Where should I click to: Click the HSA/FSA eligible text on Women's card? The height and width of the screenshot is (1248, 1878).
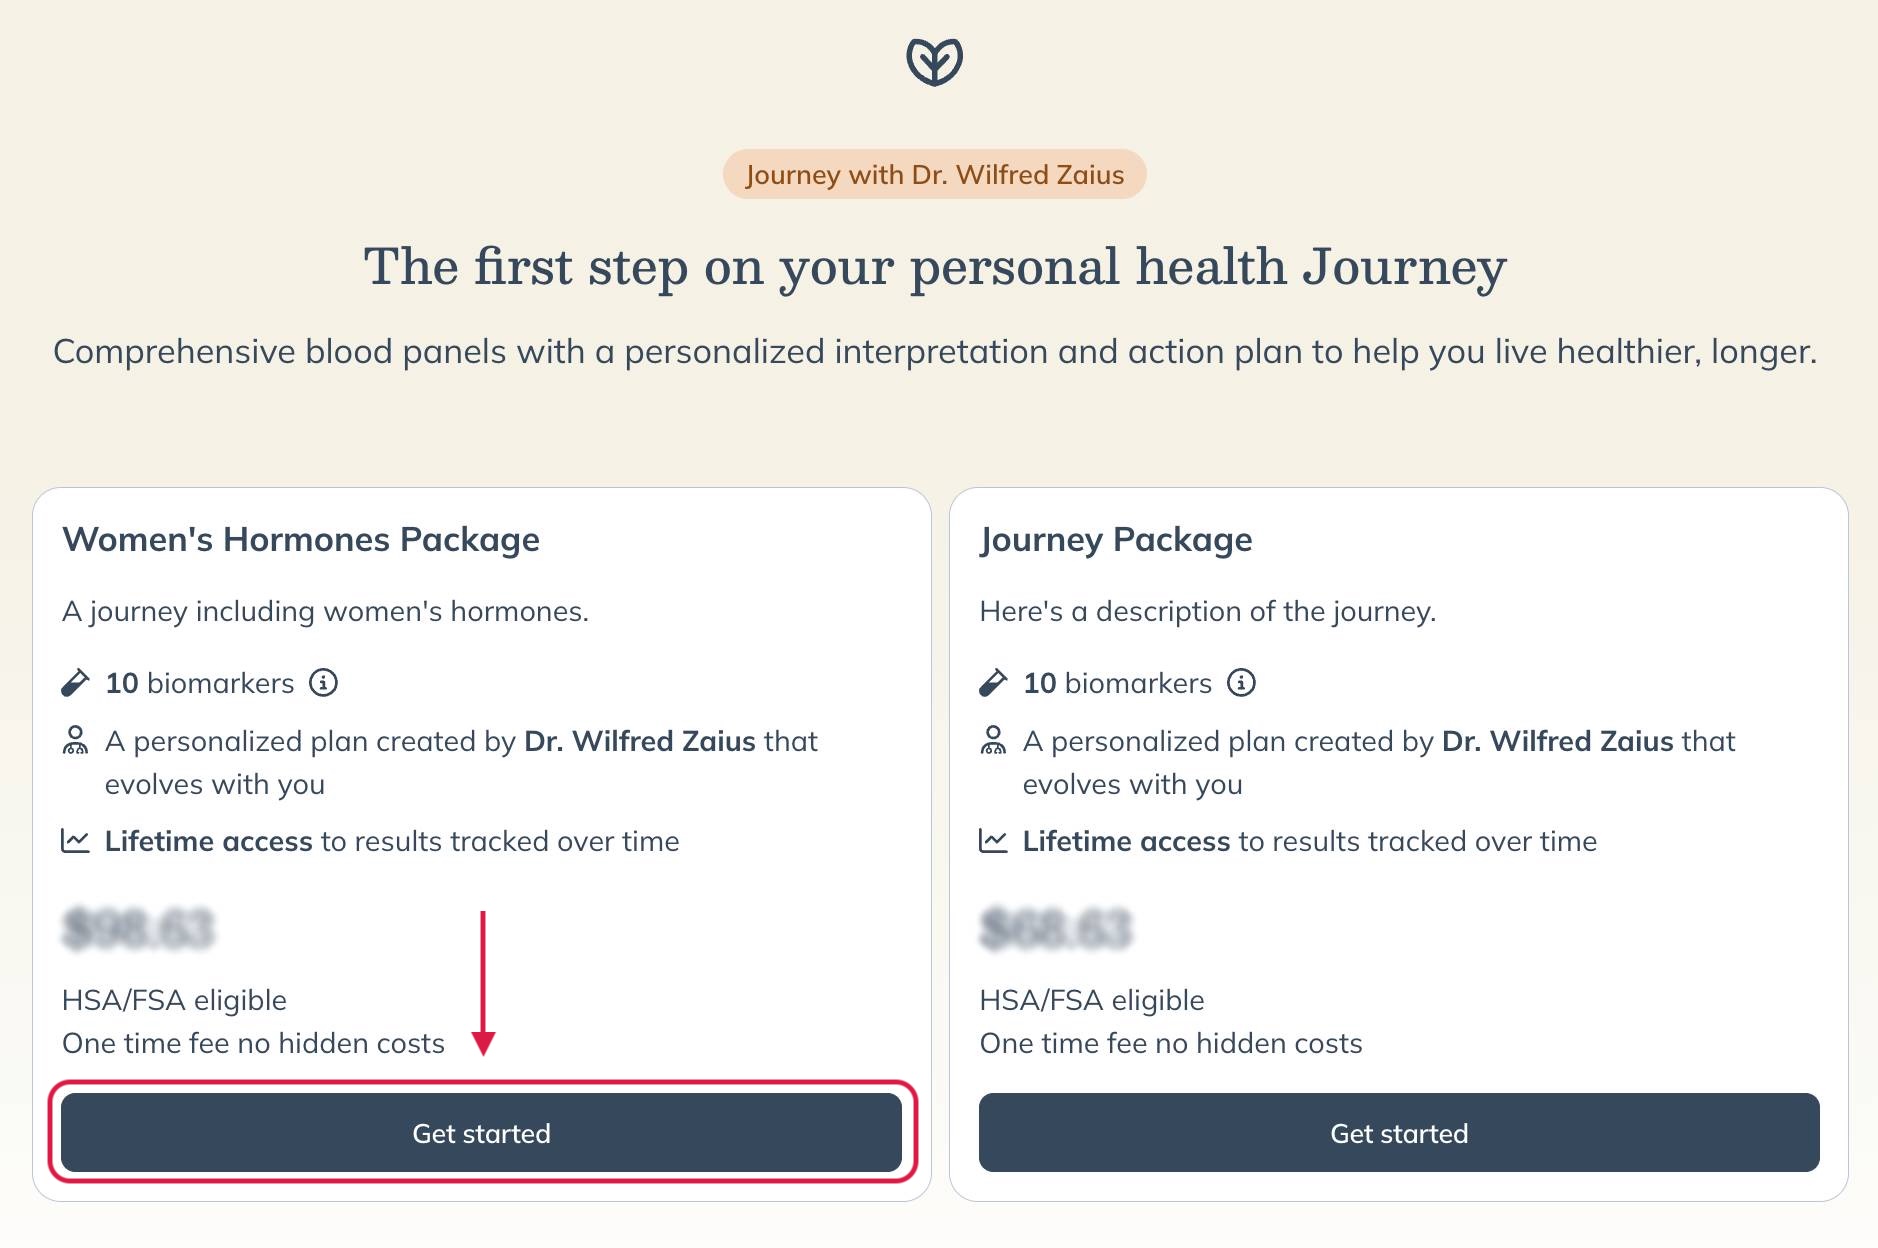point(174,999)
